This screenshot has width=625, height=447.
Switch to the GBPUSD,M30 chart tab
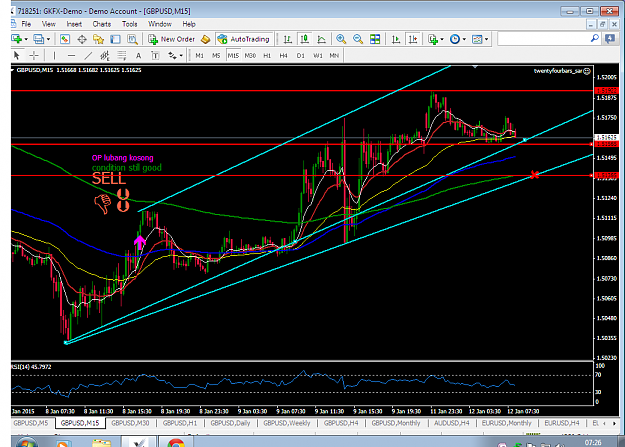click(130, 423)
